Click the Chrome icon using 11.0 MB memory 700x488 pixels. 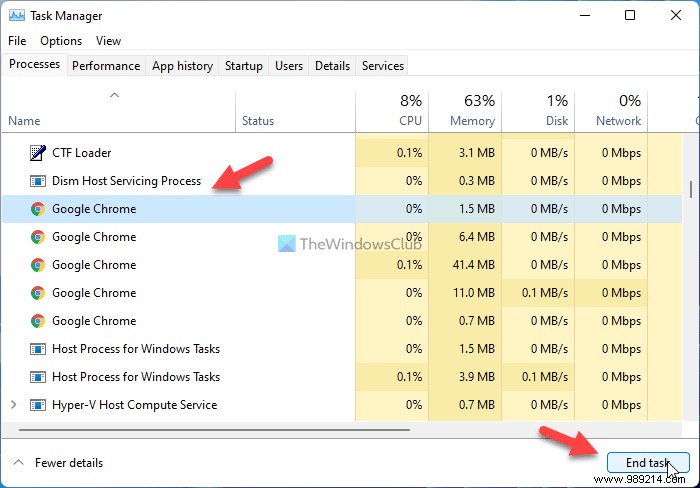tap(38, 293)
